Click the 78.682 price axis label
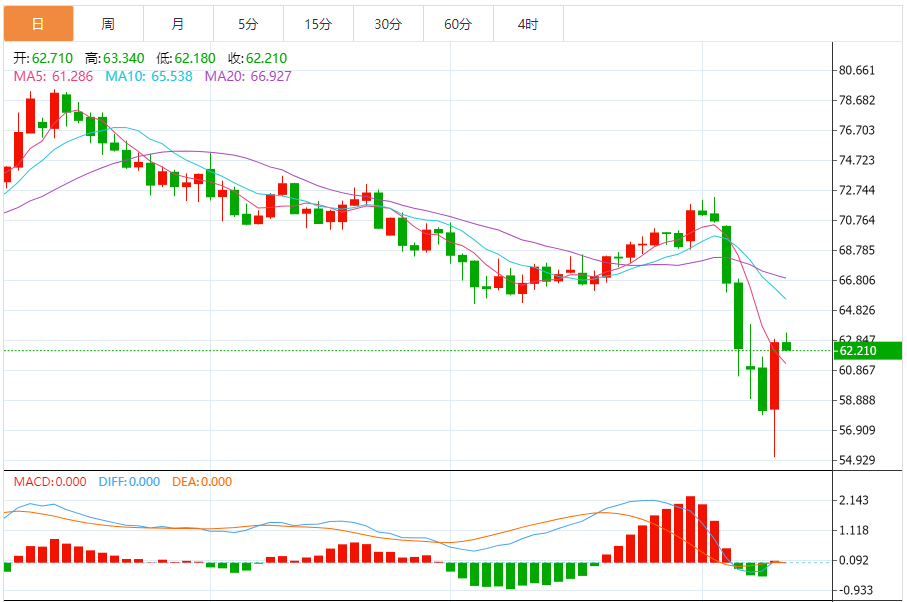This screenshot has height=602, width=907. 857,101
